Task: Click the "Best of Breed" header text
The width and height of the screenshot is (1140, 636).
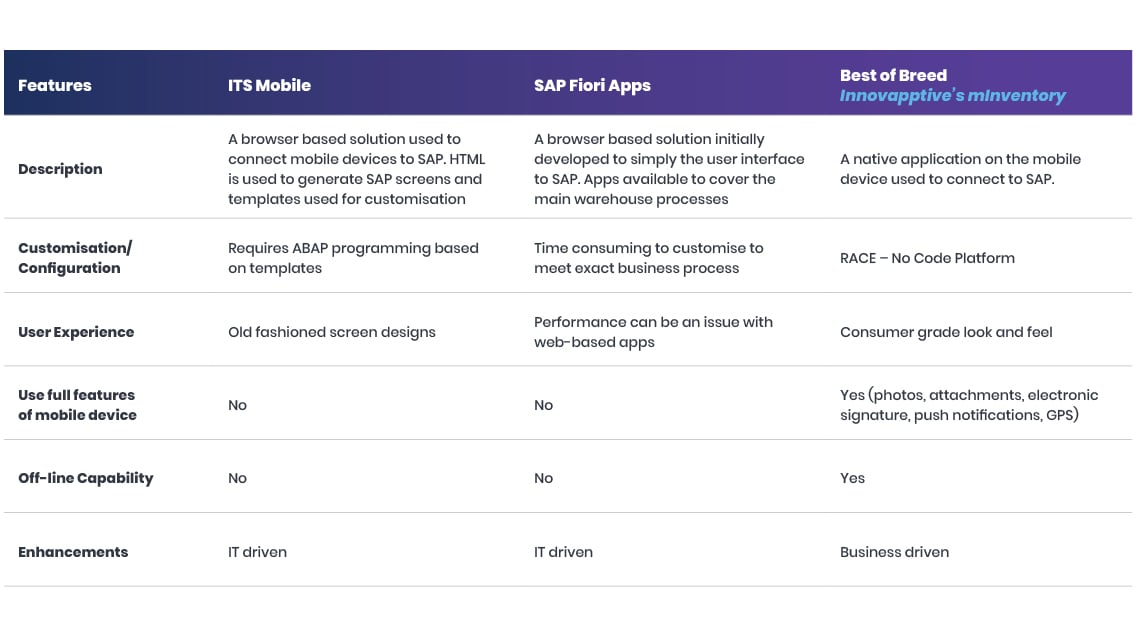Action: (x=893, y=75)
